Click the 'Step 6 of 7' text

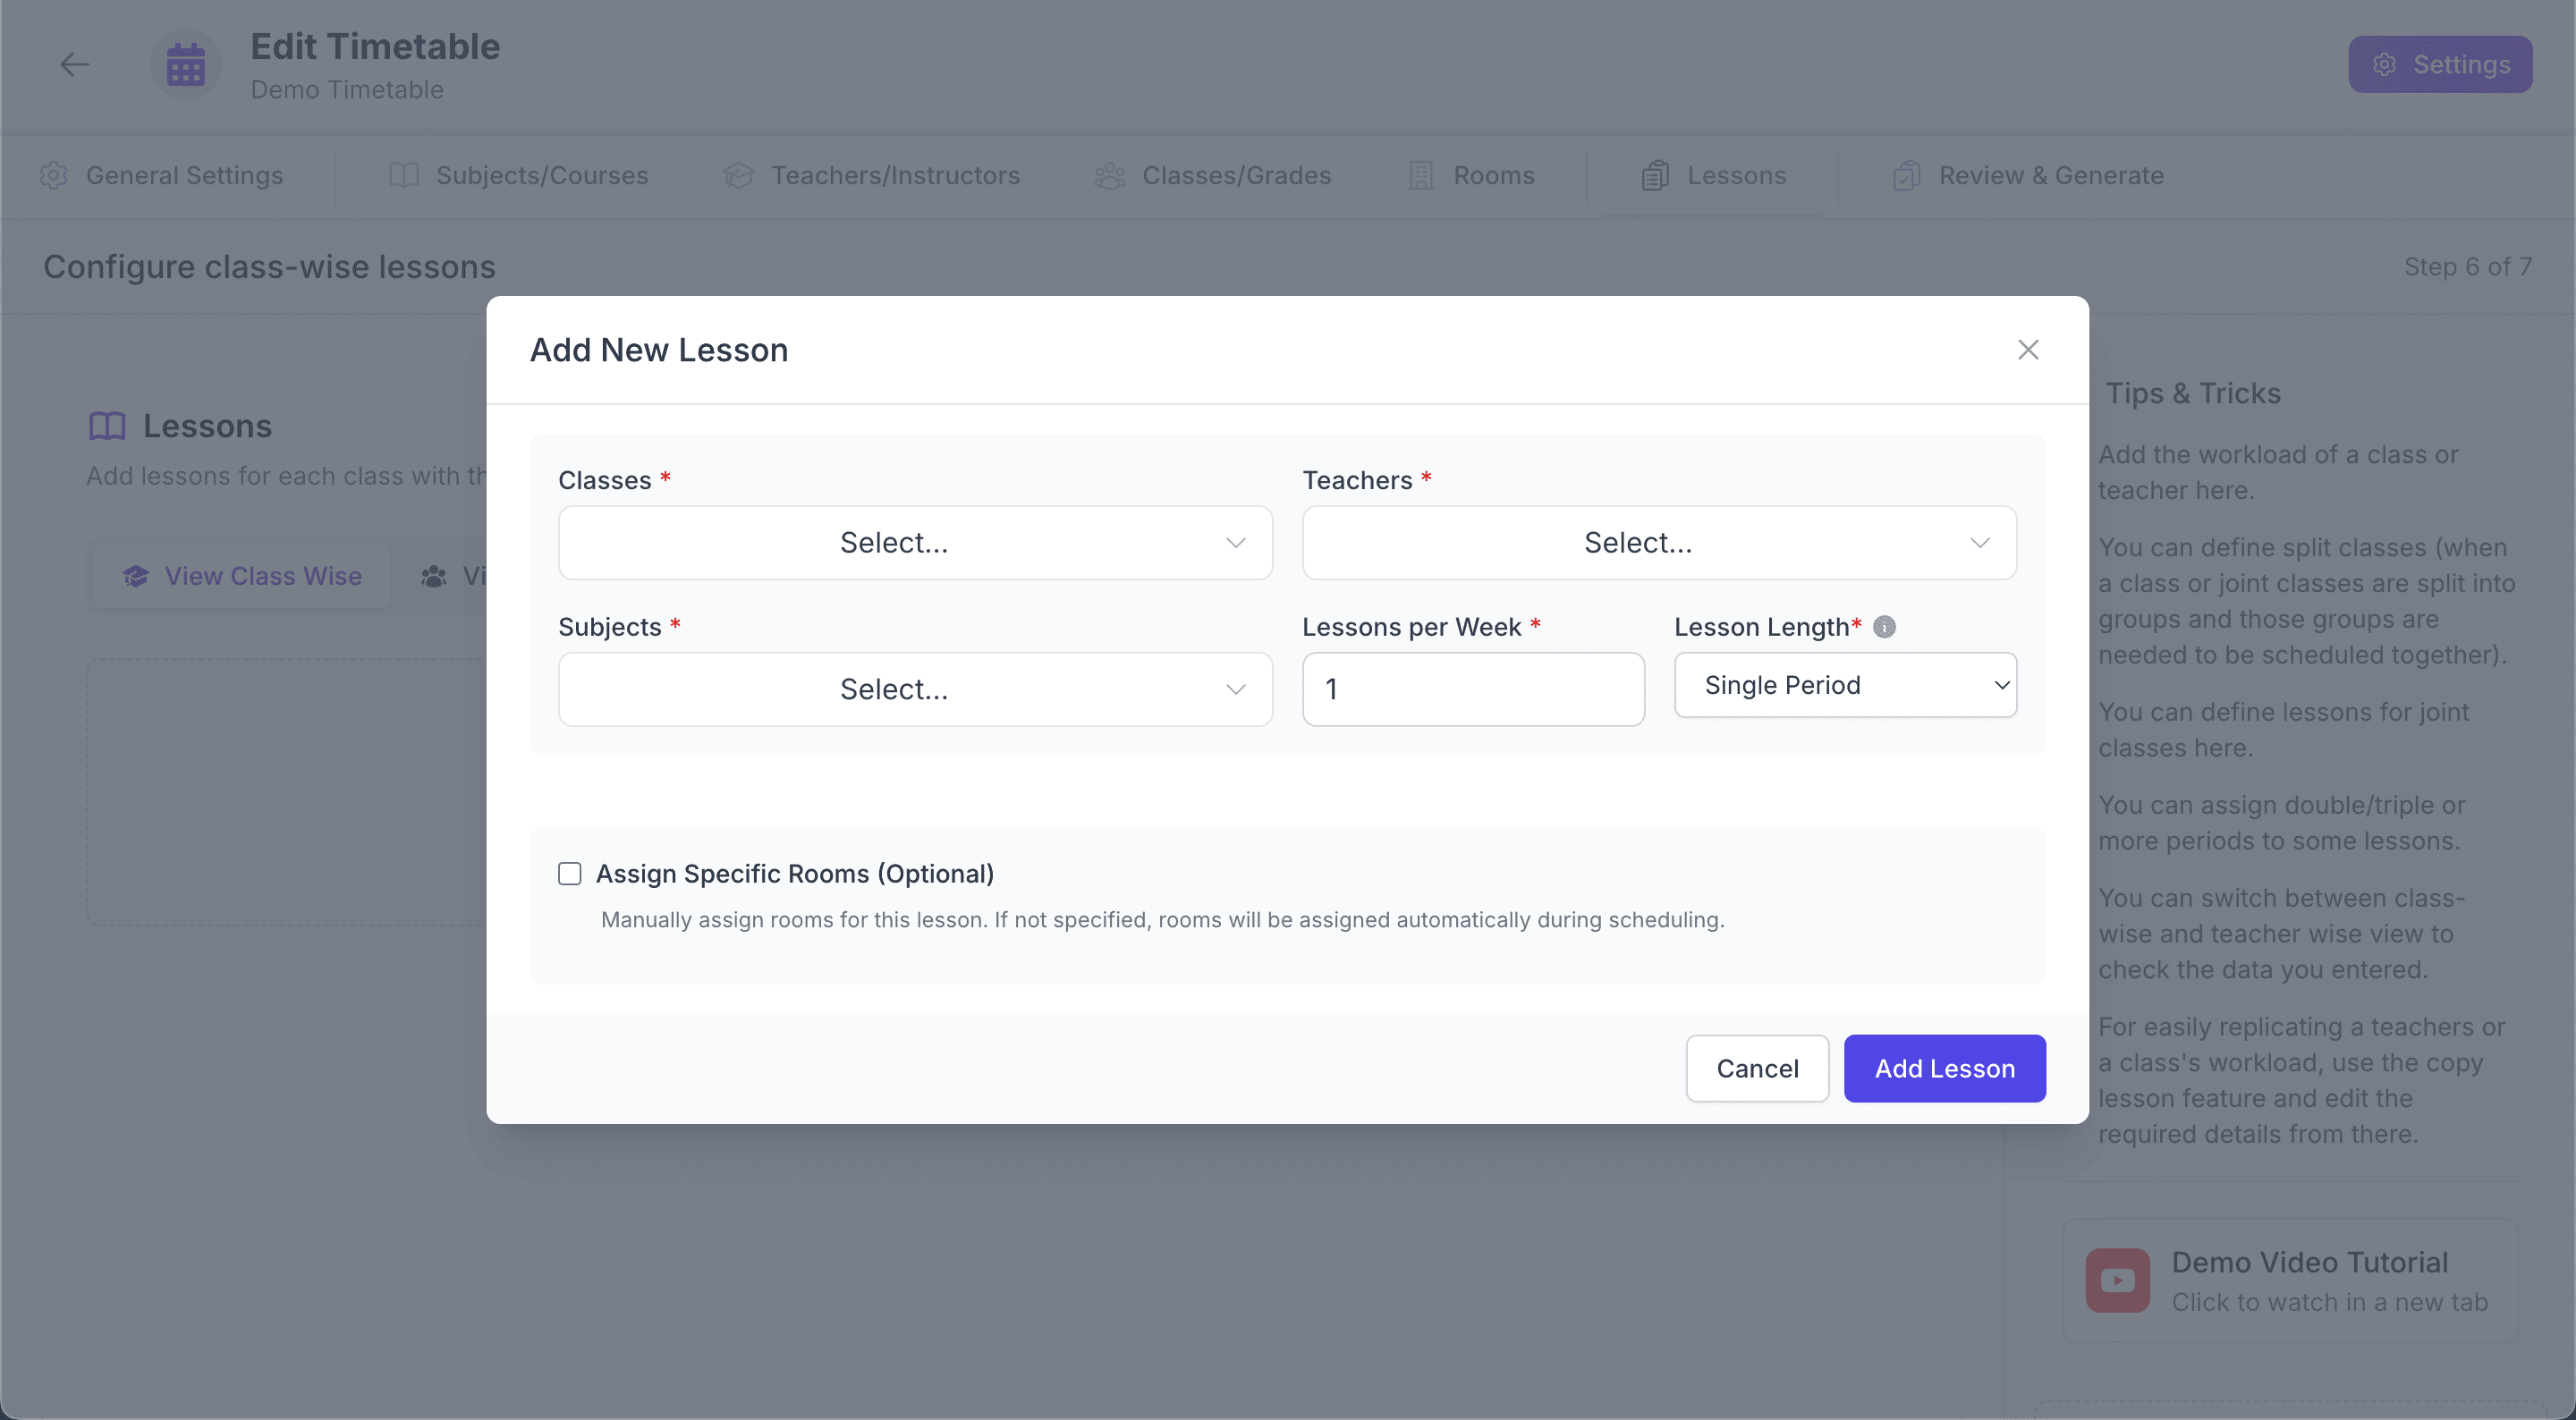tap(2468, 267)
